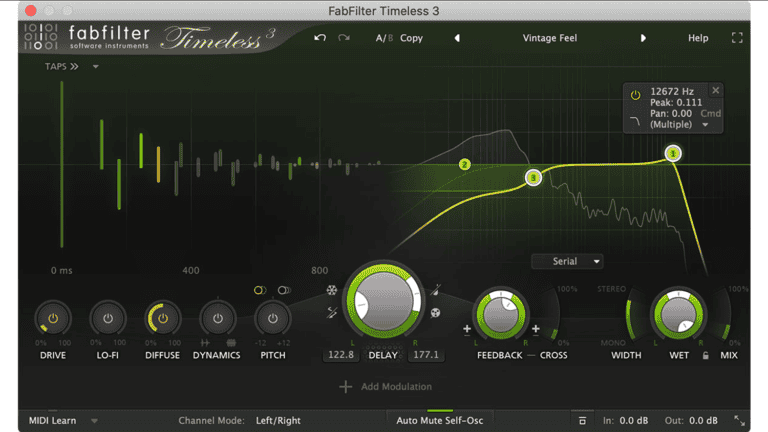Click the FabFilter logo icon
The width and height of the screenshot is (768, 432).
(x=41, y=37)
